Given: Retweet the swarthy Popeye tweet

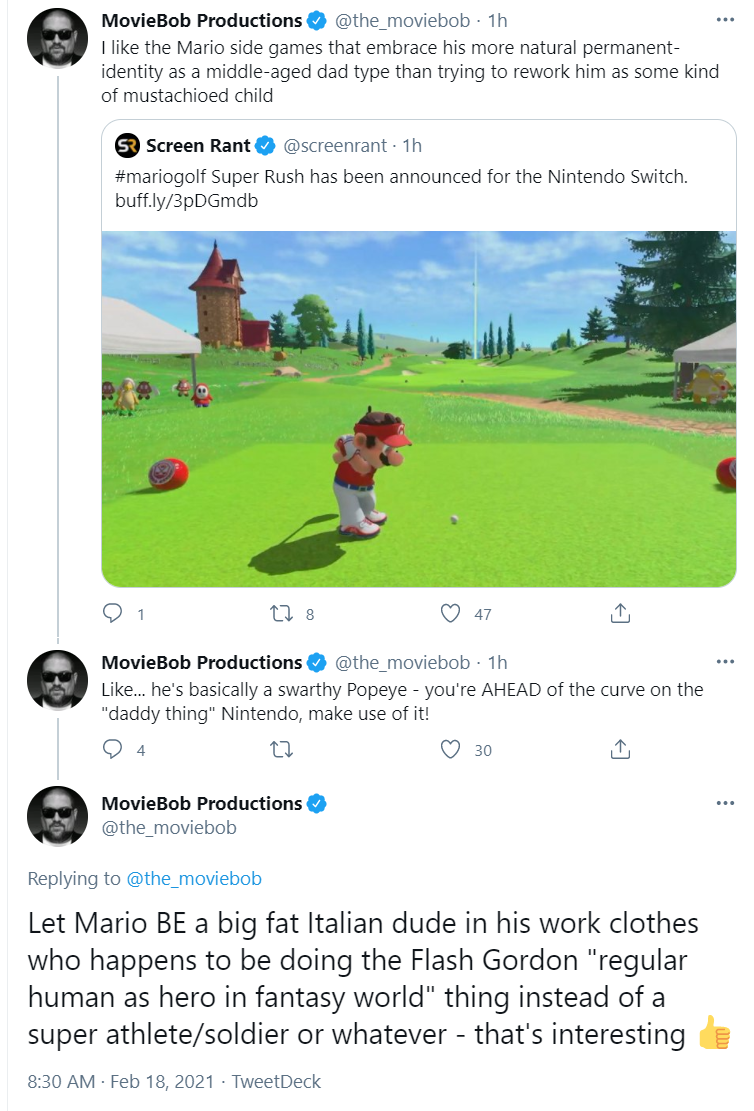Looking at the screenshot, I should point(282,749).
